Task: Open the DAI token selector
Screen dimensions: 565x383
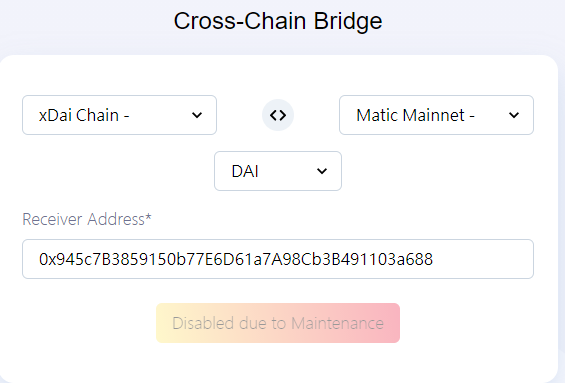Action: tap(278, 171)
